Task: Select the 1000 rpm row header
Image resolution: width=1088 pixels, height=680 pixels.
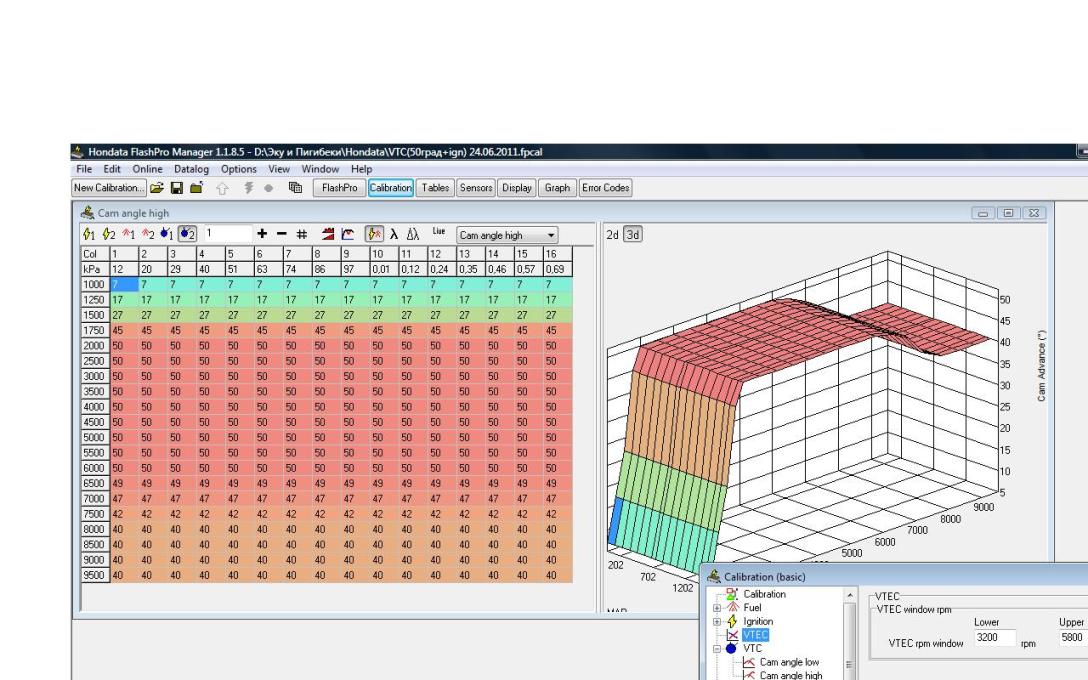Action: click(x=95, y=284)
